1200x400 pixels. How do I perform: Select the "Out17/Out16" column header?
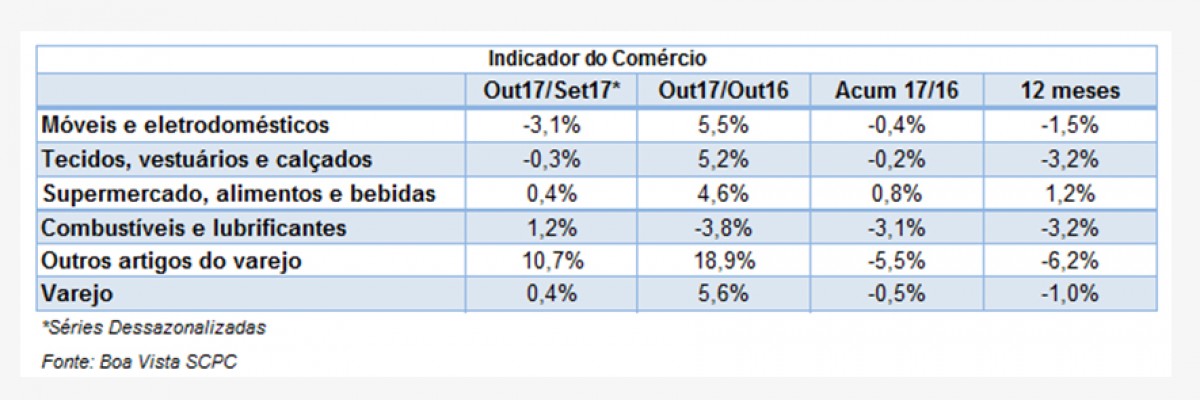724,90
